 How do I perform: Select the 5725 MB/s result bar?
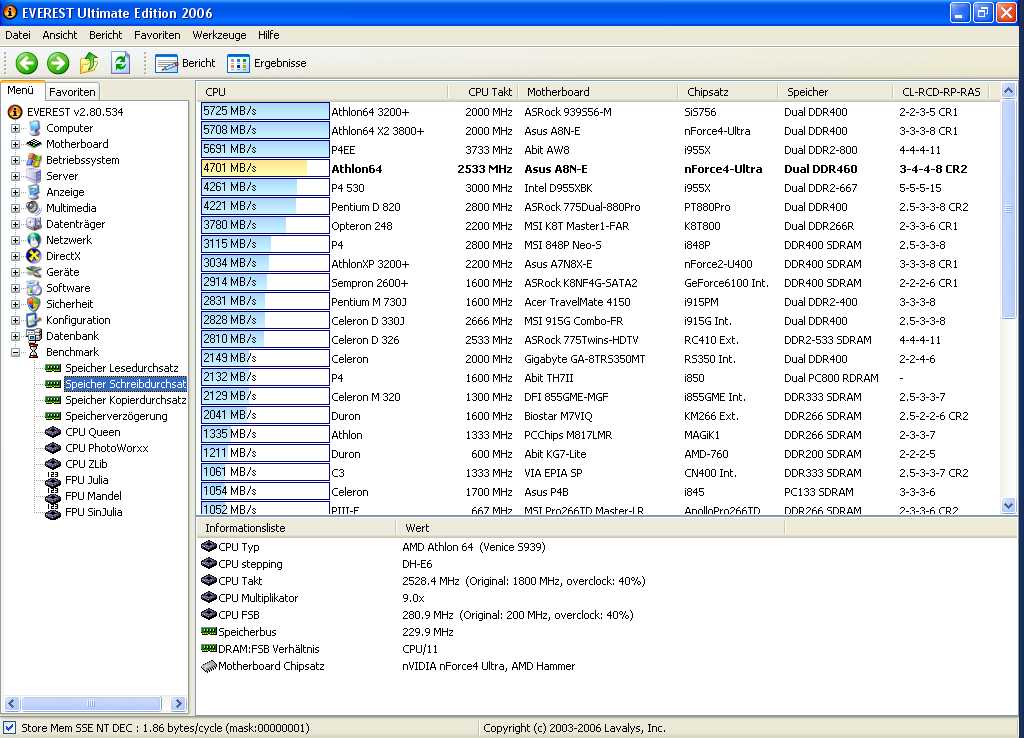pyautogui.click(x=264, y=111)
